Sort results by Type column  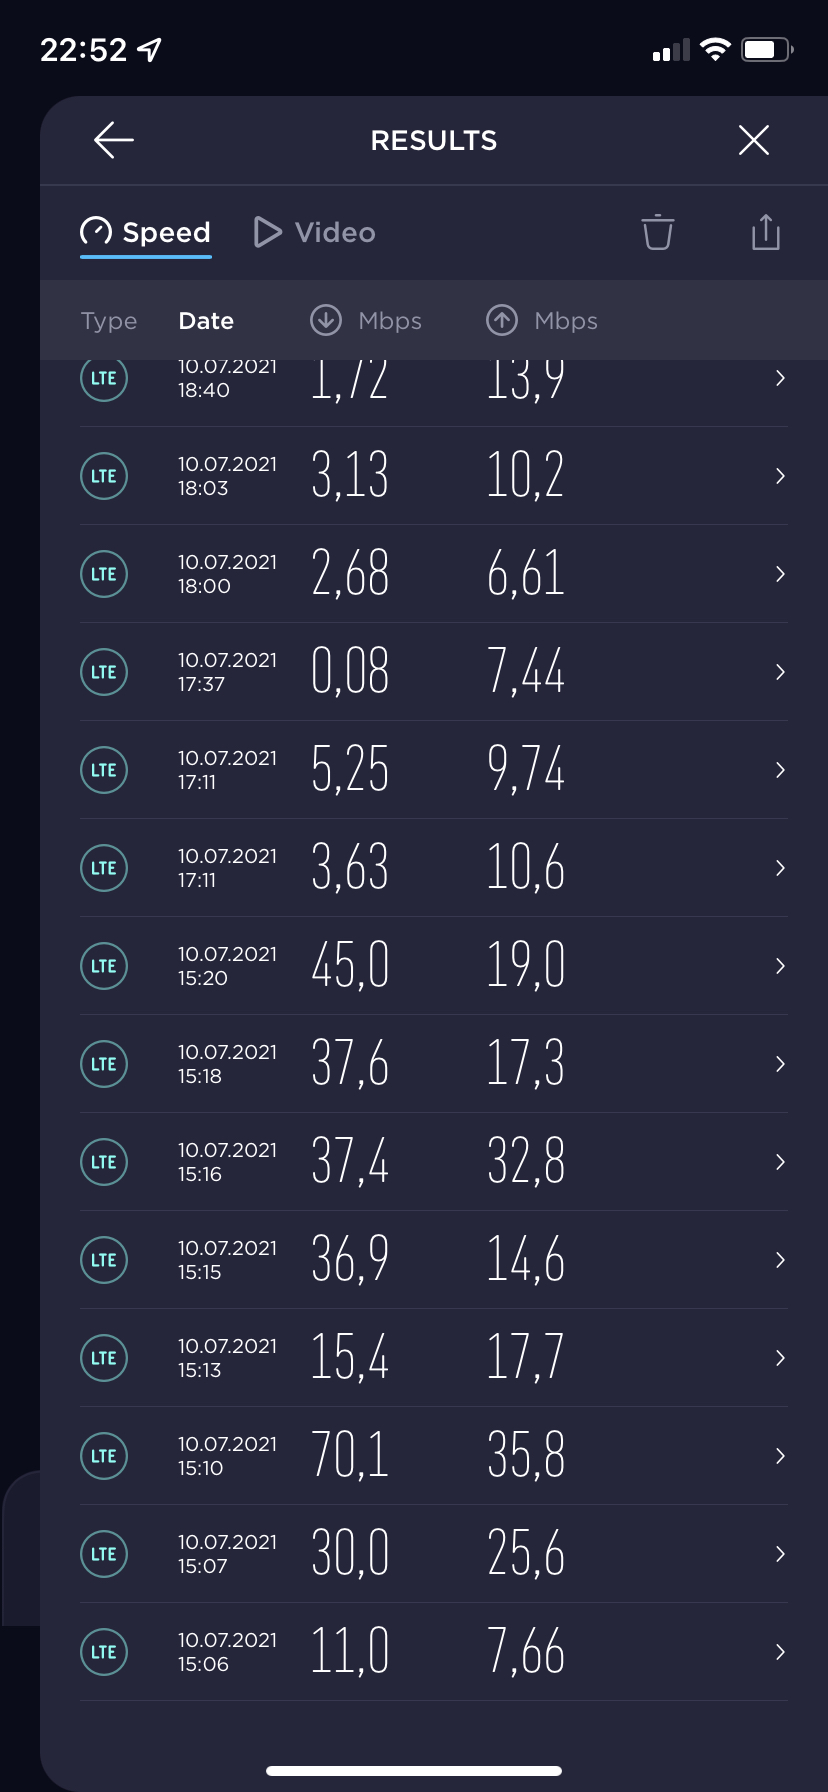click(x=109, y=321)
